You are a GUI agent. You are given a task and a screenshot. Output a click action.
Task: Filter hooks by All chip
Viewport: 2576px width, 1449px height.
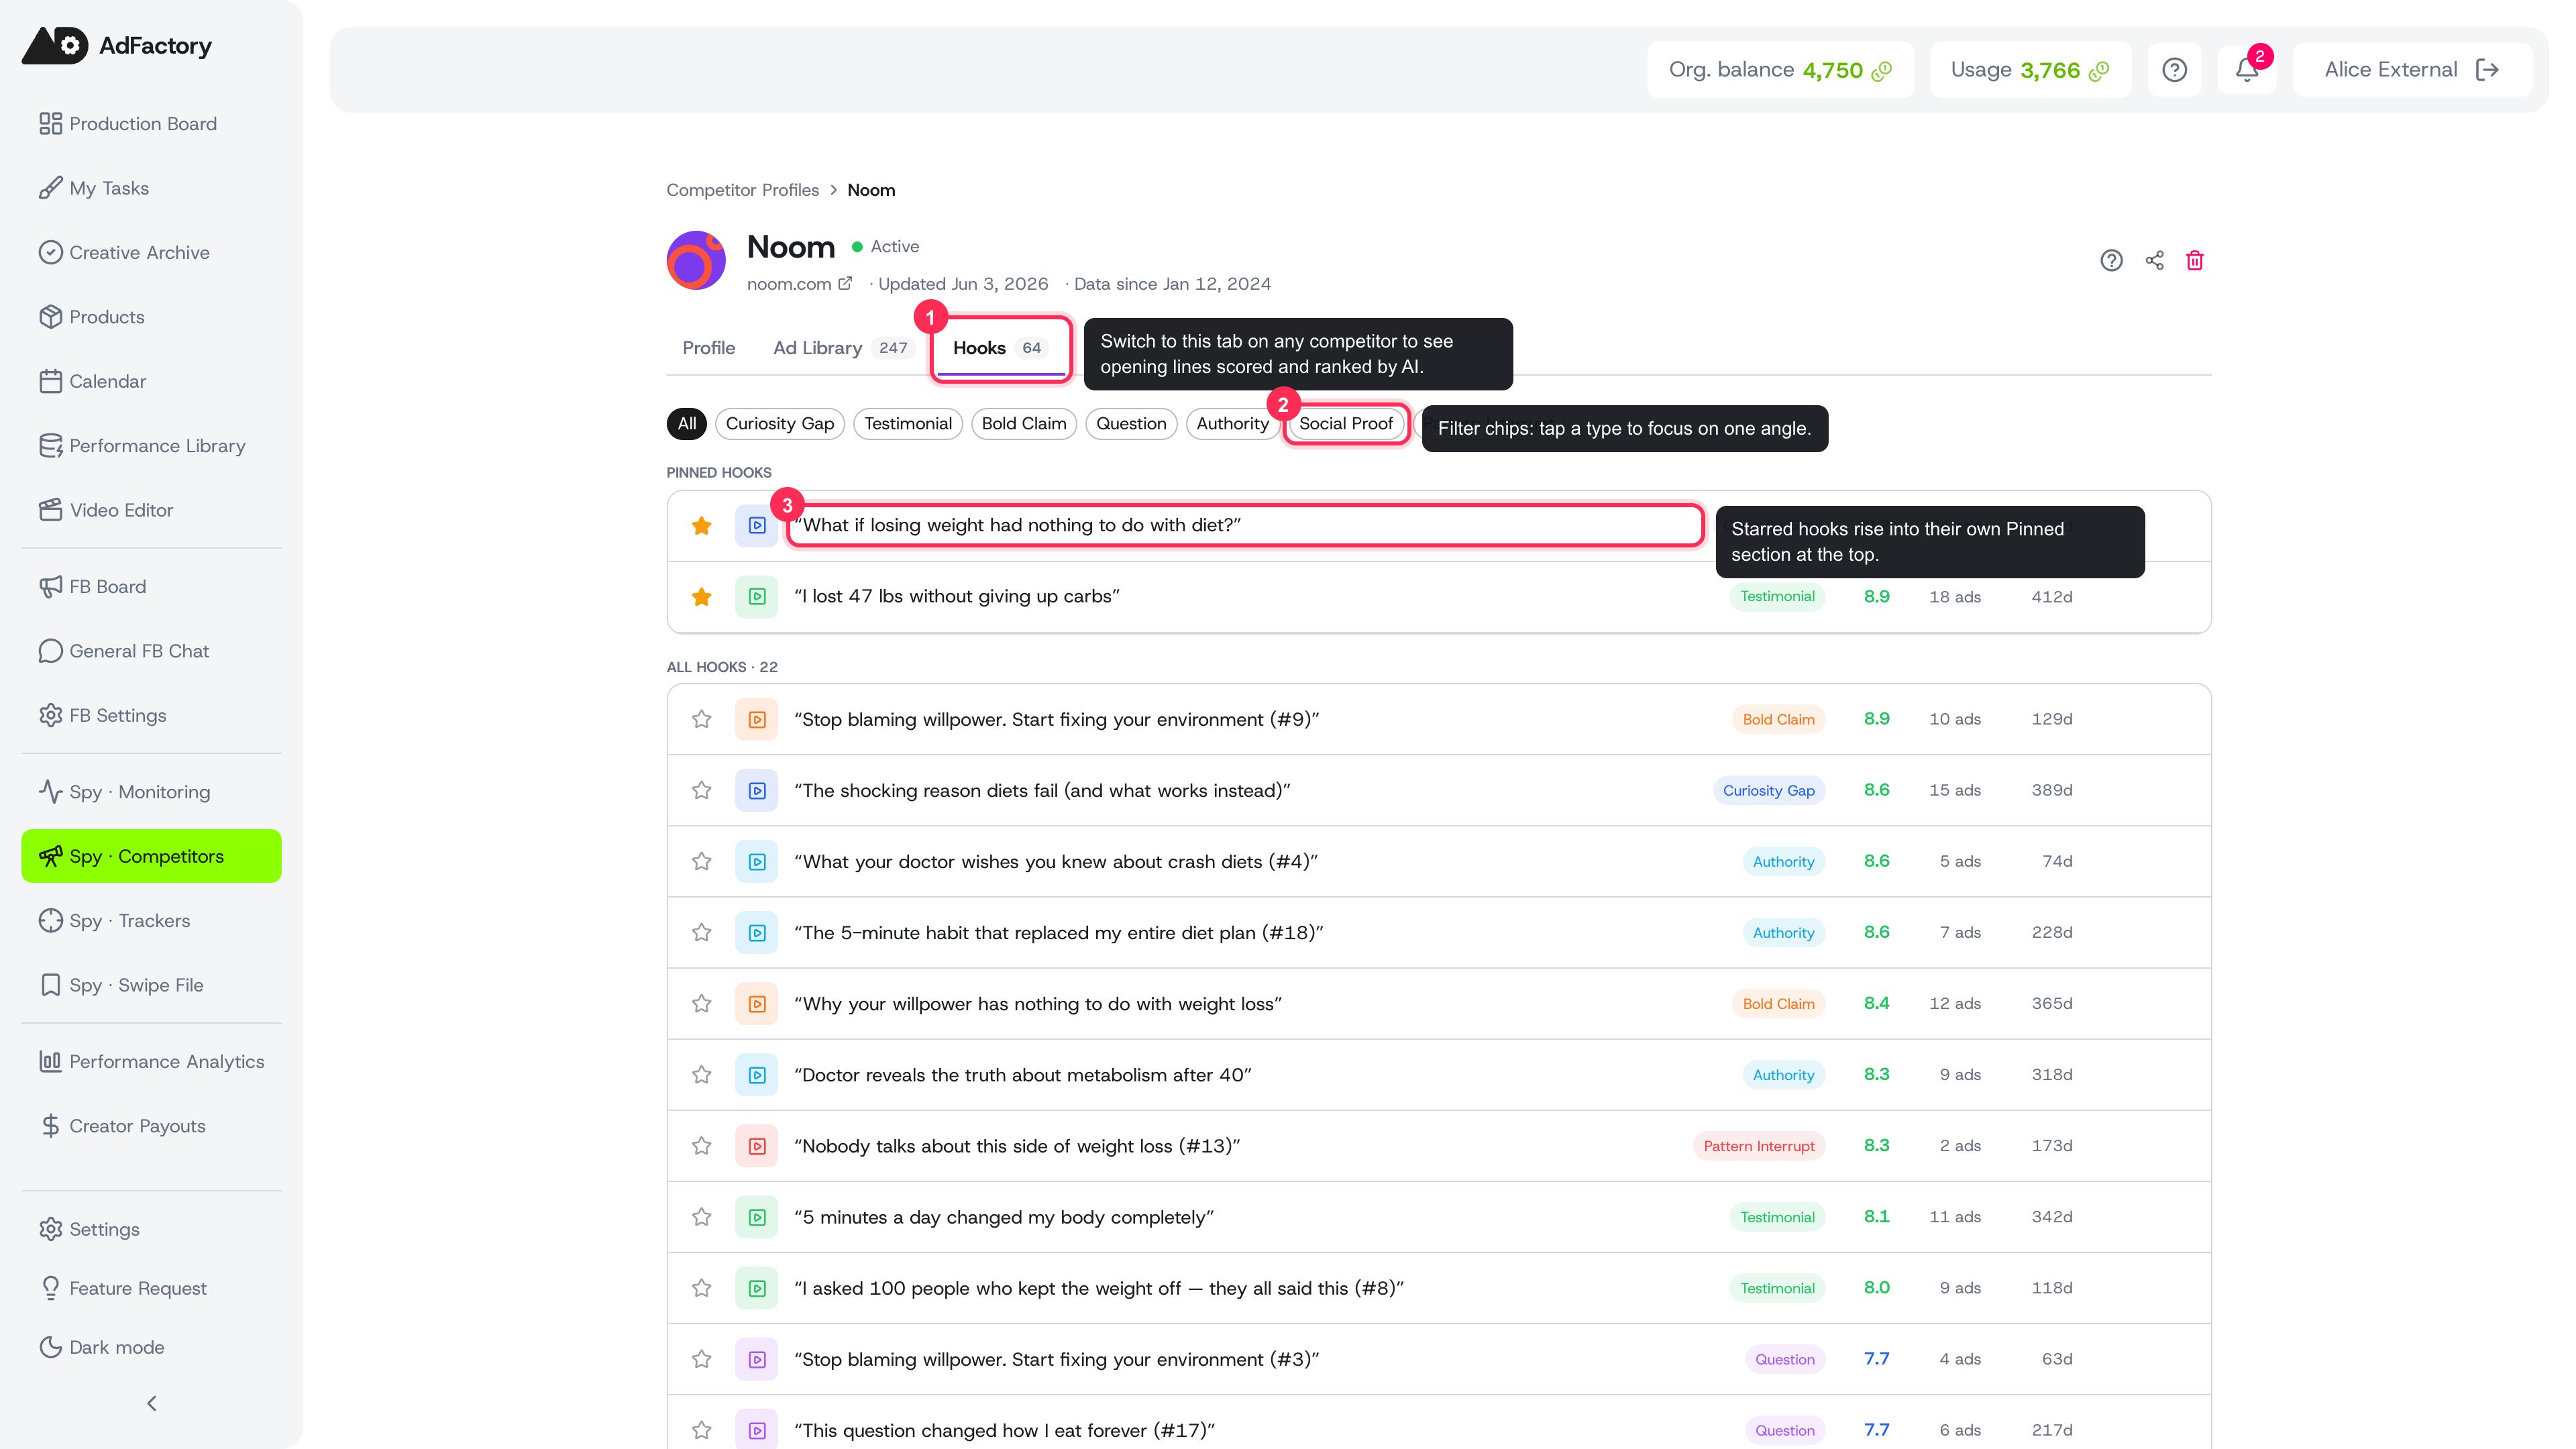[687, 423]
